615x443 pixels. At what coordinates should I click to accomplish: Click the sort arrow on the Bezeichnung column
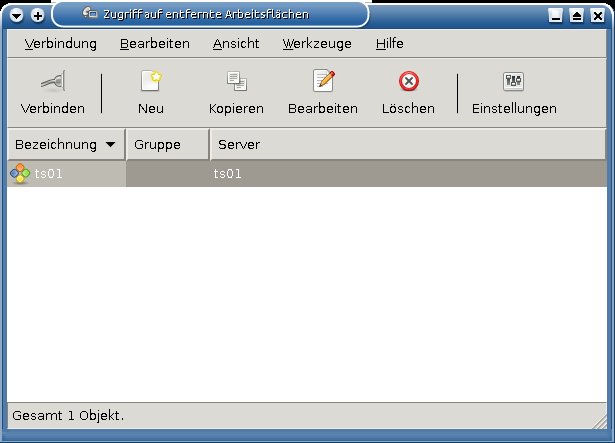point(110,145)
